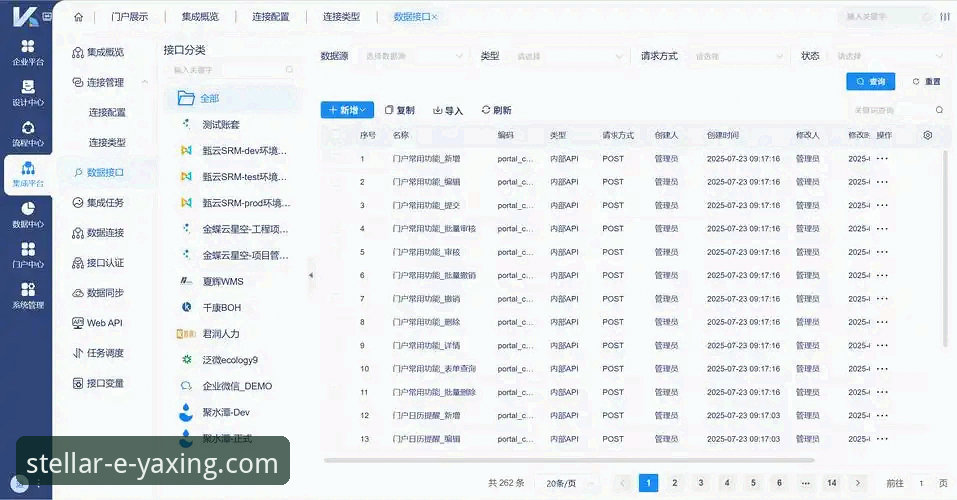Switch to 连接配置 tab
957x500 pixels.
tap(271, 17)
